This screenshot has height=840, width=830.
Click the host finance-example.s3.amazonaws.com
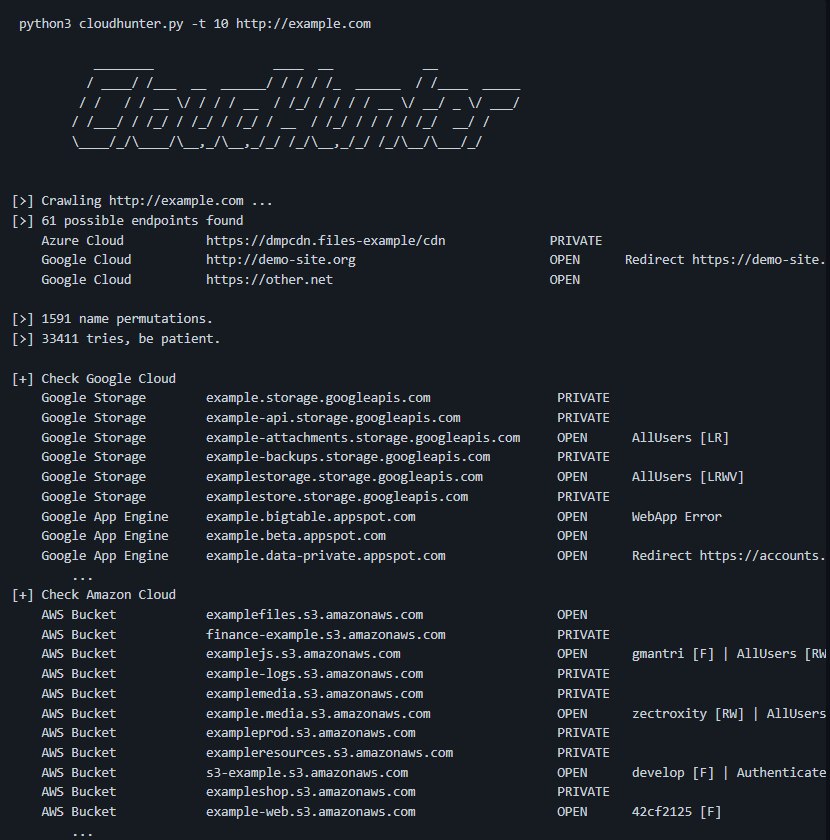(x=325, y=635)
